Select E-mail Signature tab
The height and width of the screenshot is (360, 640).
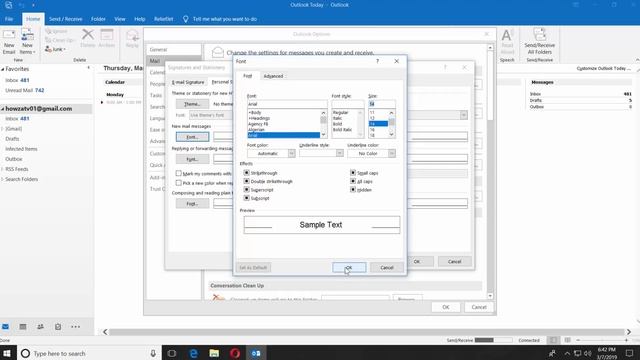point(188,82)
